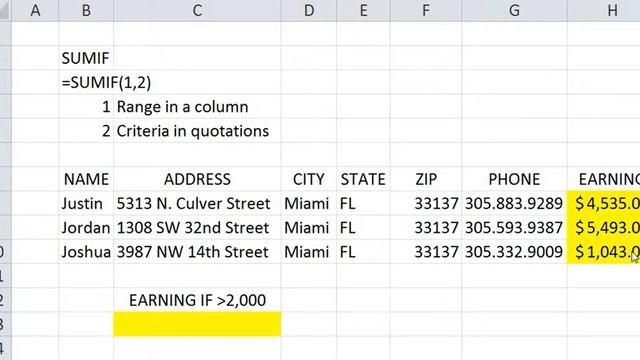Select the $4,535 earning cell
Screen dimensions: 640x360
[x=604, y=203]
